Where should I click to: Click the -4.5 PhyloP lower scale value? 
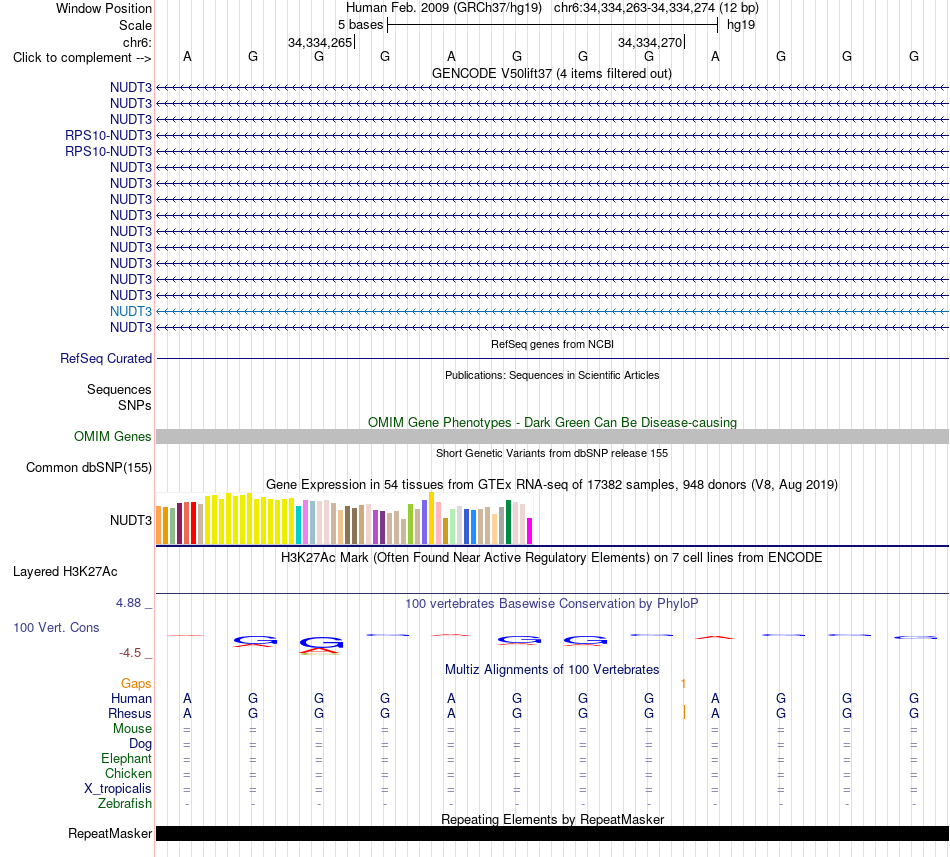pyautogui.click(x=130, y=653)
